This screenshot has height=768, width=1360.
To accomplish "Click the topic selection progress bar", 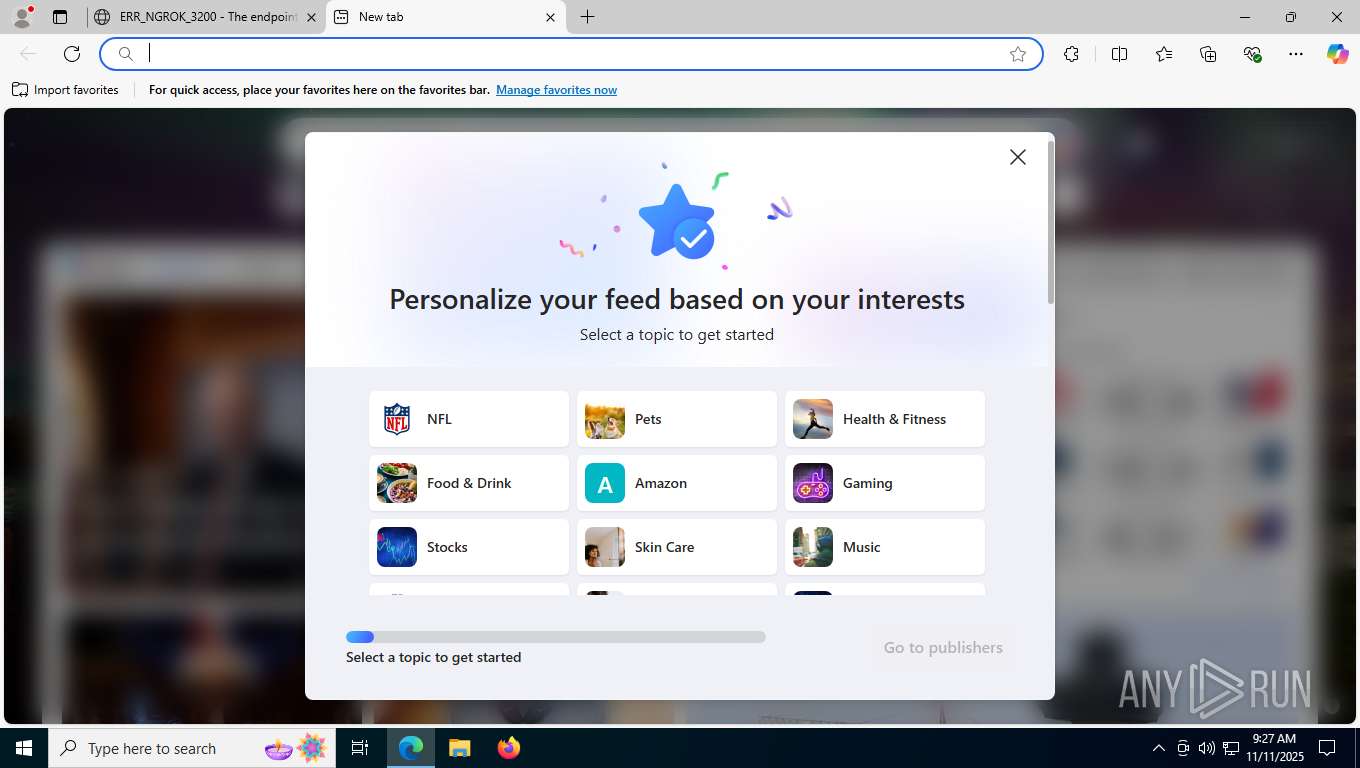I will tap(556, 637).
